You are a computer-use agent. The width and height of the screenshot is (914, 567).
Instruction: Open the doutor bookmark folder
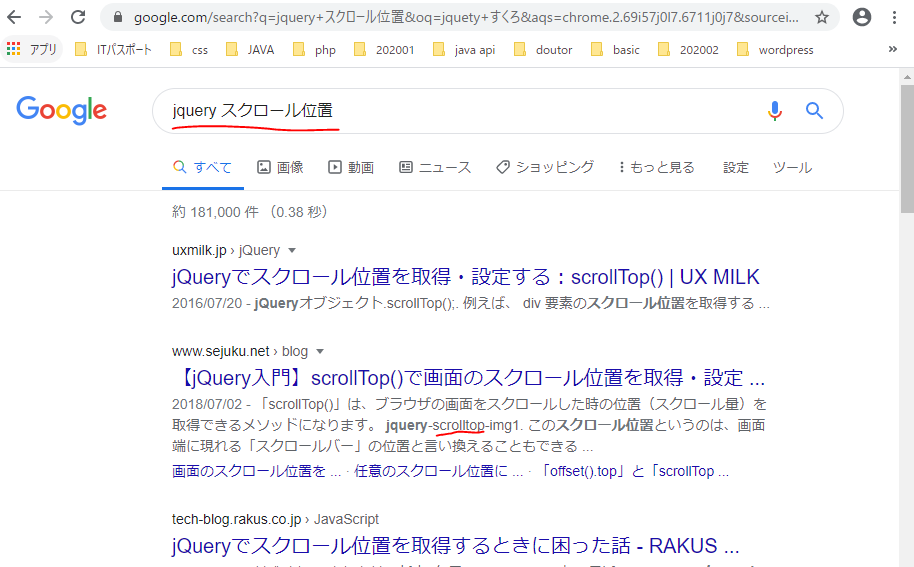tap(543, 50)
